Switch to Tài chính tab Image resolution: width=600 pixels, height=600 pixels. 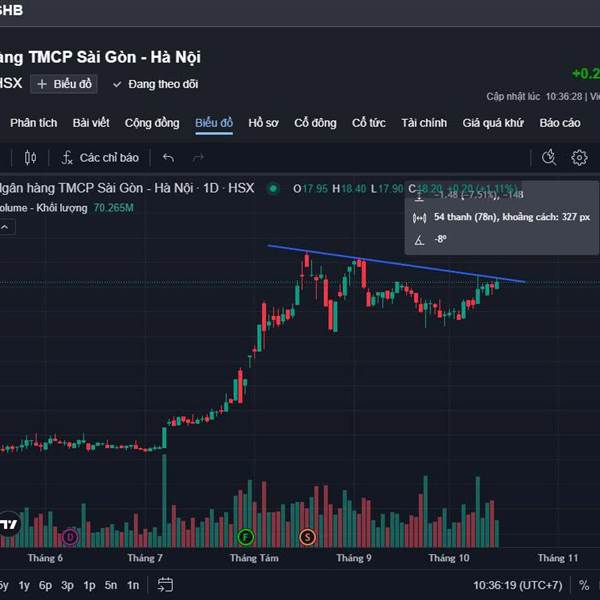click(424, 123)
